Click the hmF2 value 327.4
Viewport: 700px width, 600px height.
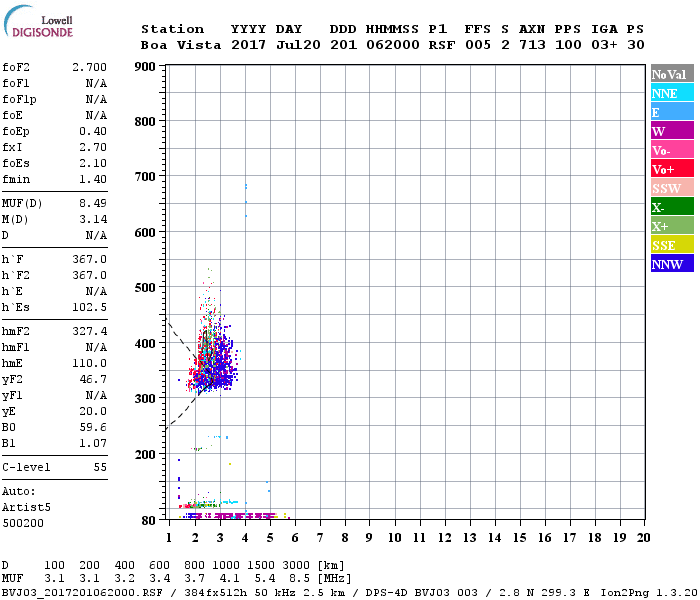pos(89,332)
